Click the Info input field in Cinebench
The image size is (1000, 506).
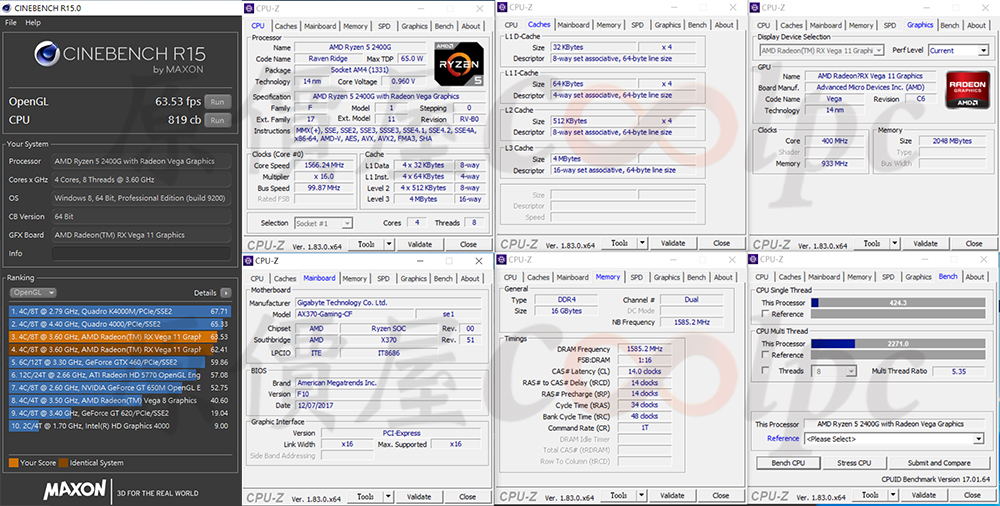pyautogui.click(x=141, y=253)
